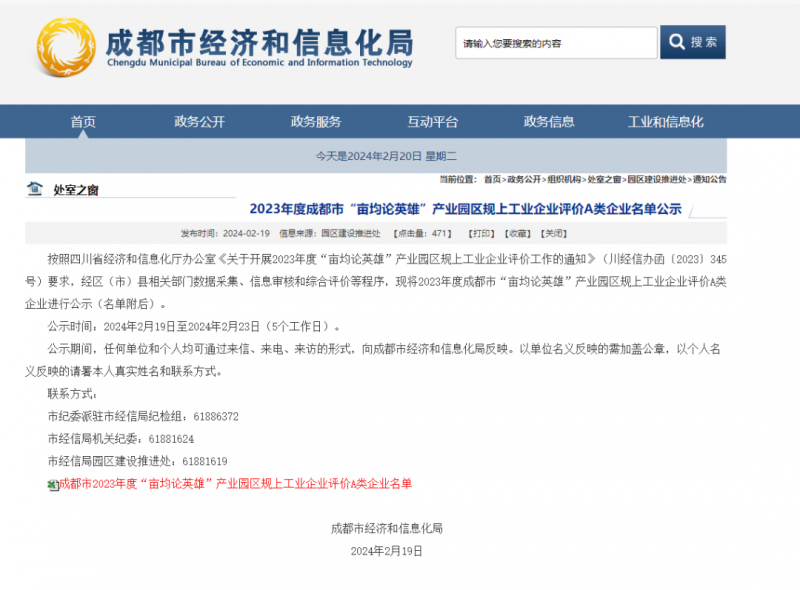Open the red A类企业名单 attachment link
Viewport: 800px width, 590px height.
pyautogui.click(x=235, y=484)
